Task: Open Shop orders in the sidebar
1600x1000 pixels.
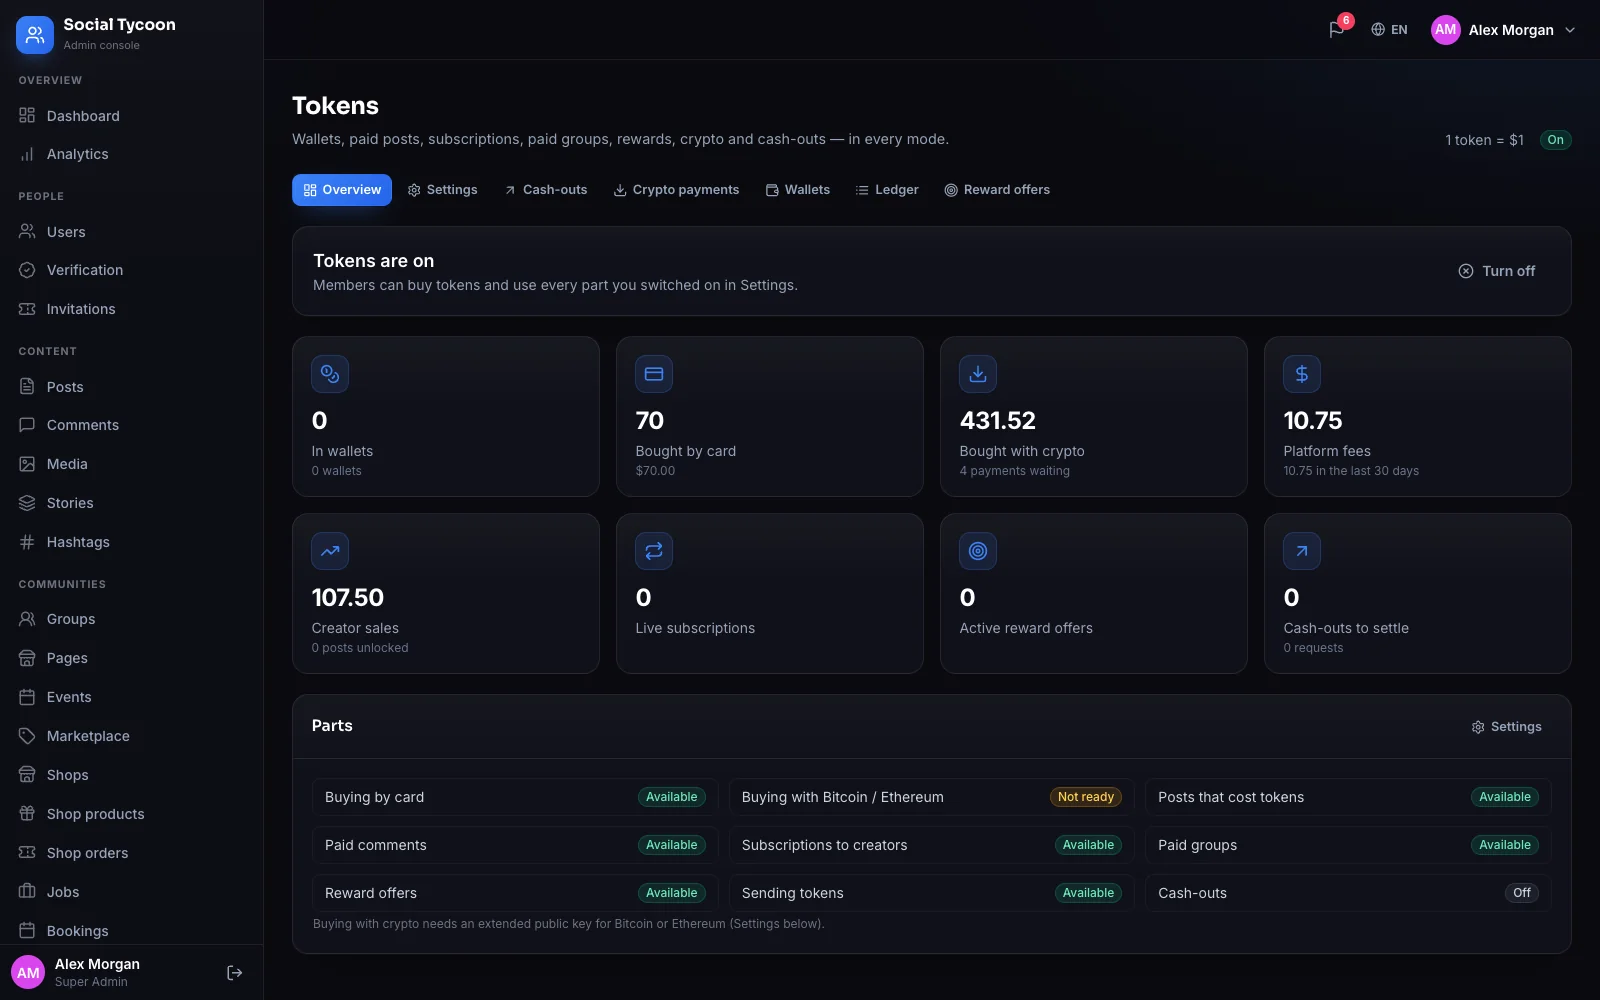Action: (x=131, y=853)
